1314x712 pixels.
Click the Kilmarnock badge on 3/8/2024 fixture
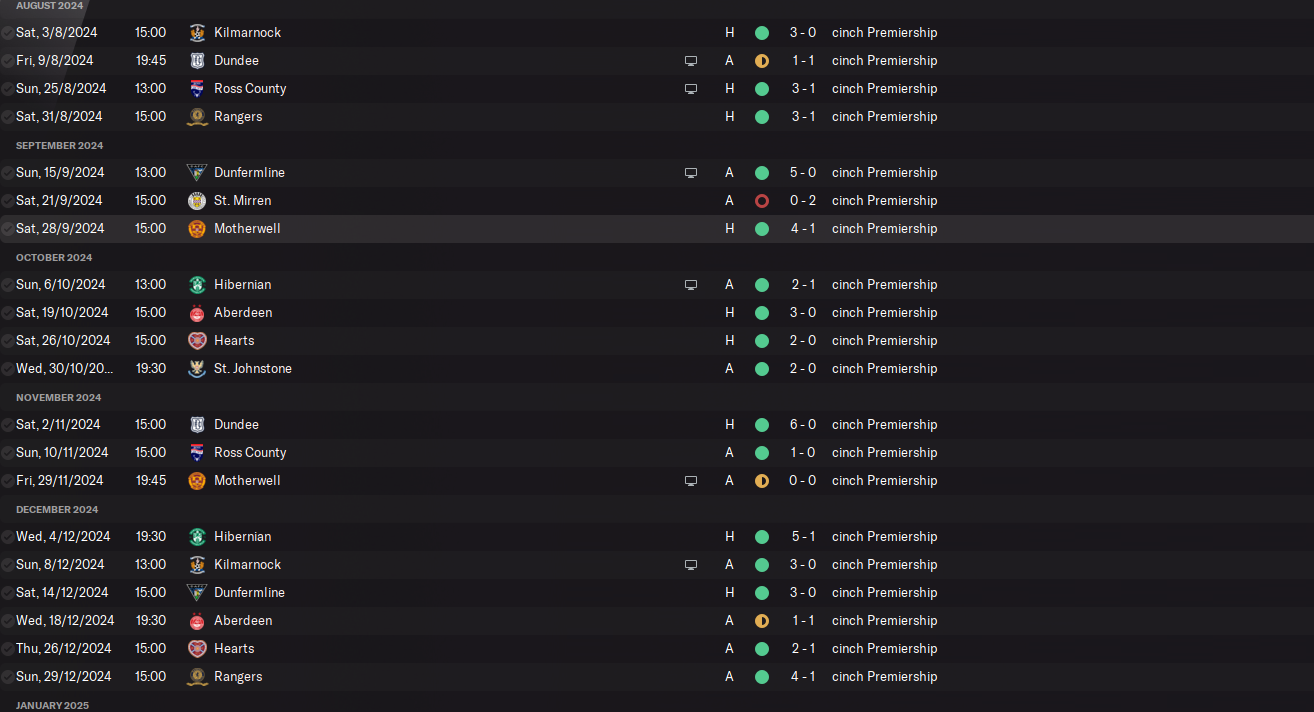[197, 33]
